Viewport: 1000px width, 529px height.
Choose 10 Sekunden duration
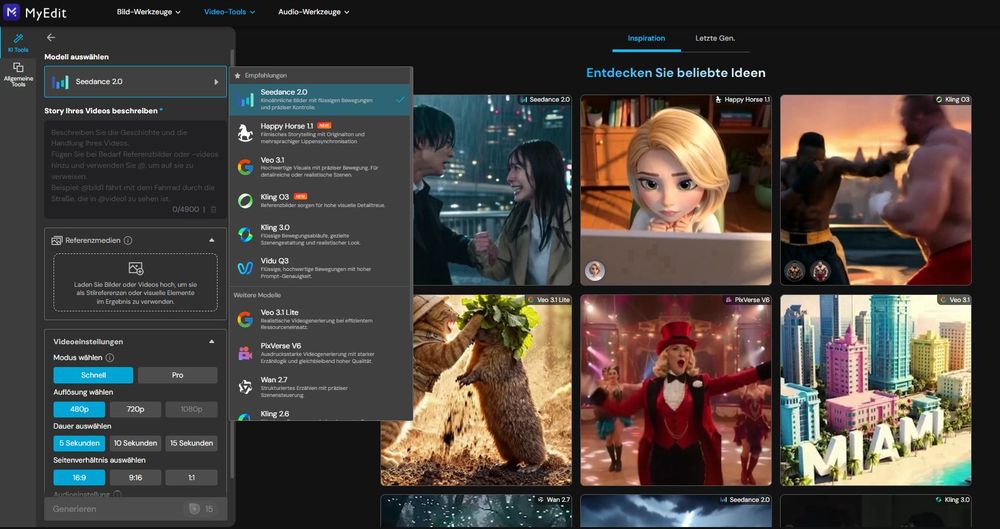coord(135,443)
